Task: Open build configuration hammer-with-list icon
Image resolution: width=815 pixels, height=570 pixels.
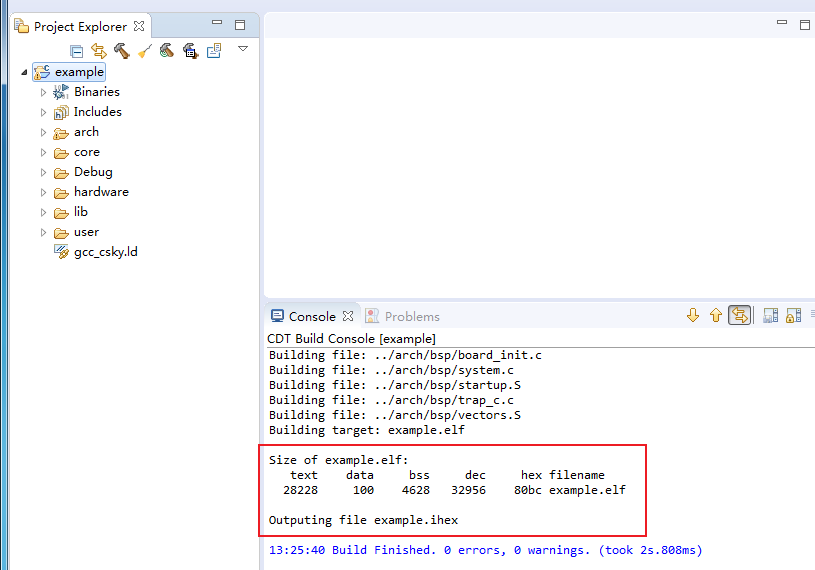Action: pos(191,51)
